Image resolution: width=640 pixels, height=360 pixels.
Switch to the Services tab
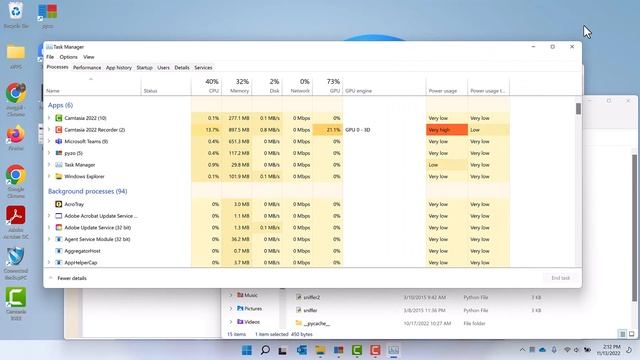click(203, 68)
